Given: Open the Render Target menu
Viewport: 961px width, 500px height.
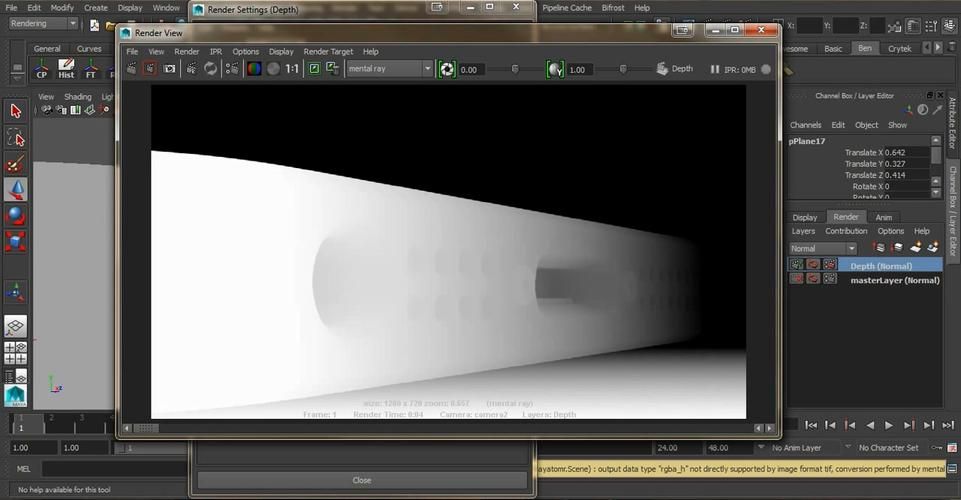Looking at the screenshot, I should [x=328, y=51].
